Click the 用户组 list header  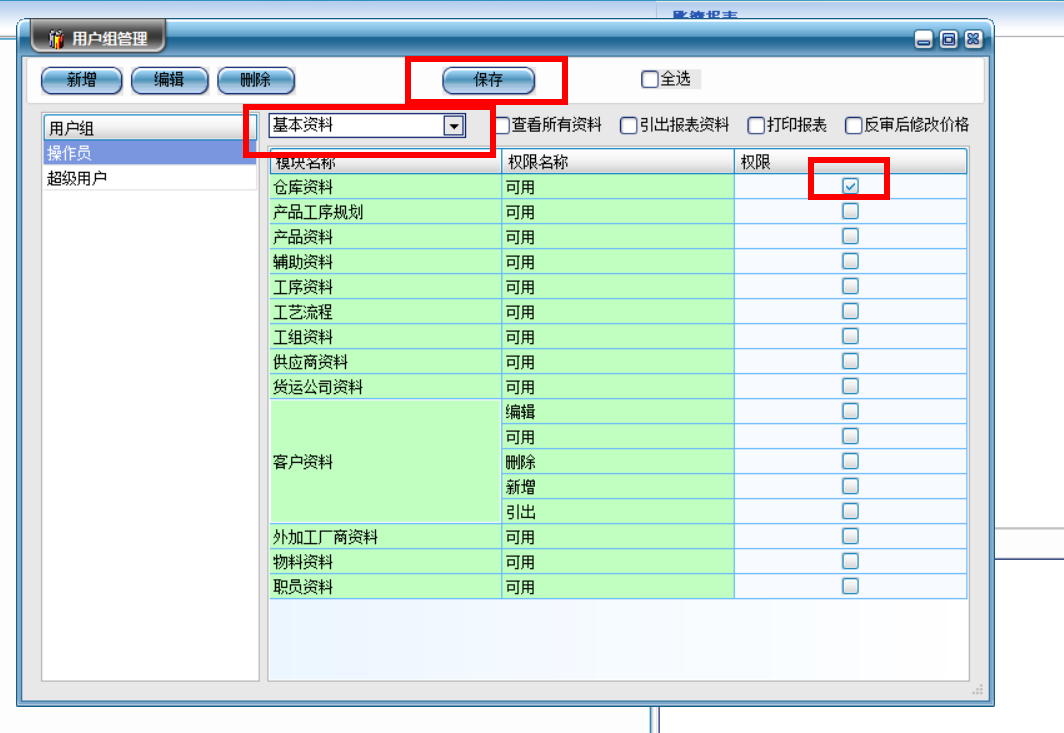[x=150, y=128]
